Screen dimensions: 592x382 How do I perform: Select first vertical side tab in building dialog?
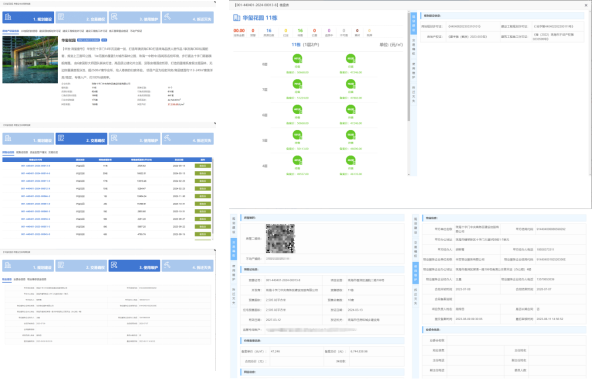pos(413,23)
